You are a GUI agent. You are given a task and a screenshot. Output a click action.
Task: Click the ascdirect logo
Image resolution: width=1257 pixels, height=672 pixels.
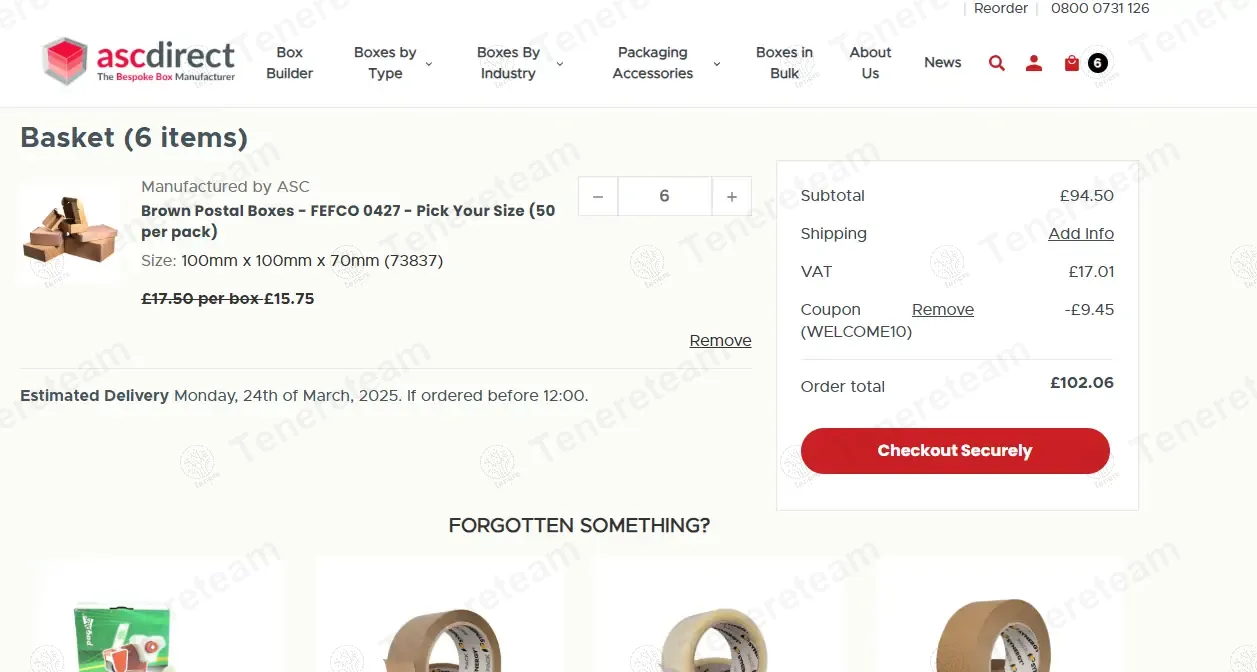(x=139, y=61)
